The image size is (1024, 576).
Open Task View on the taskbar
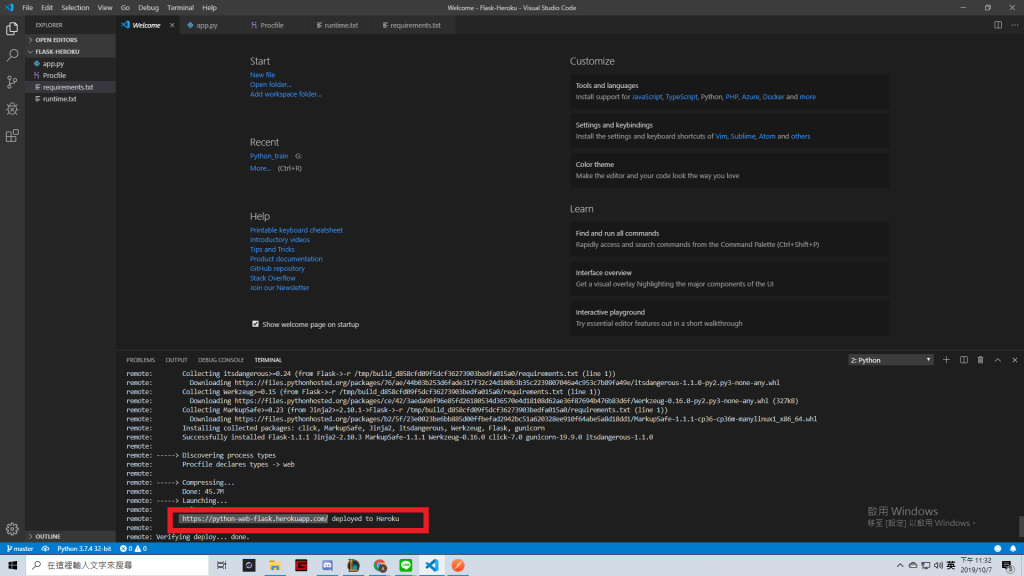coord(221,565)
